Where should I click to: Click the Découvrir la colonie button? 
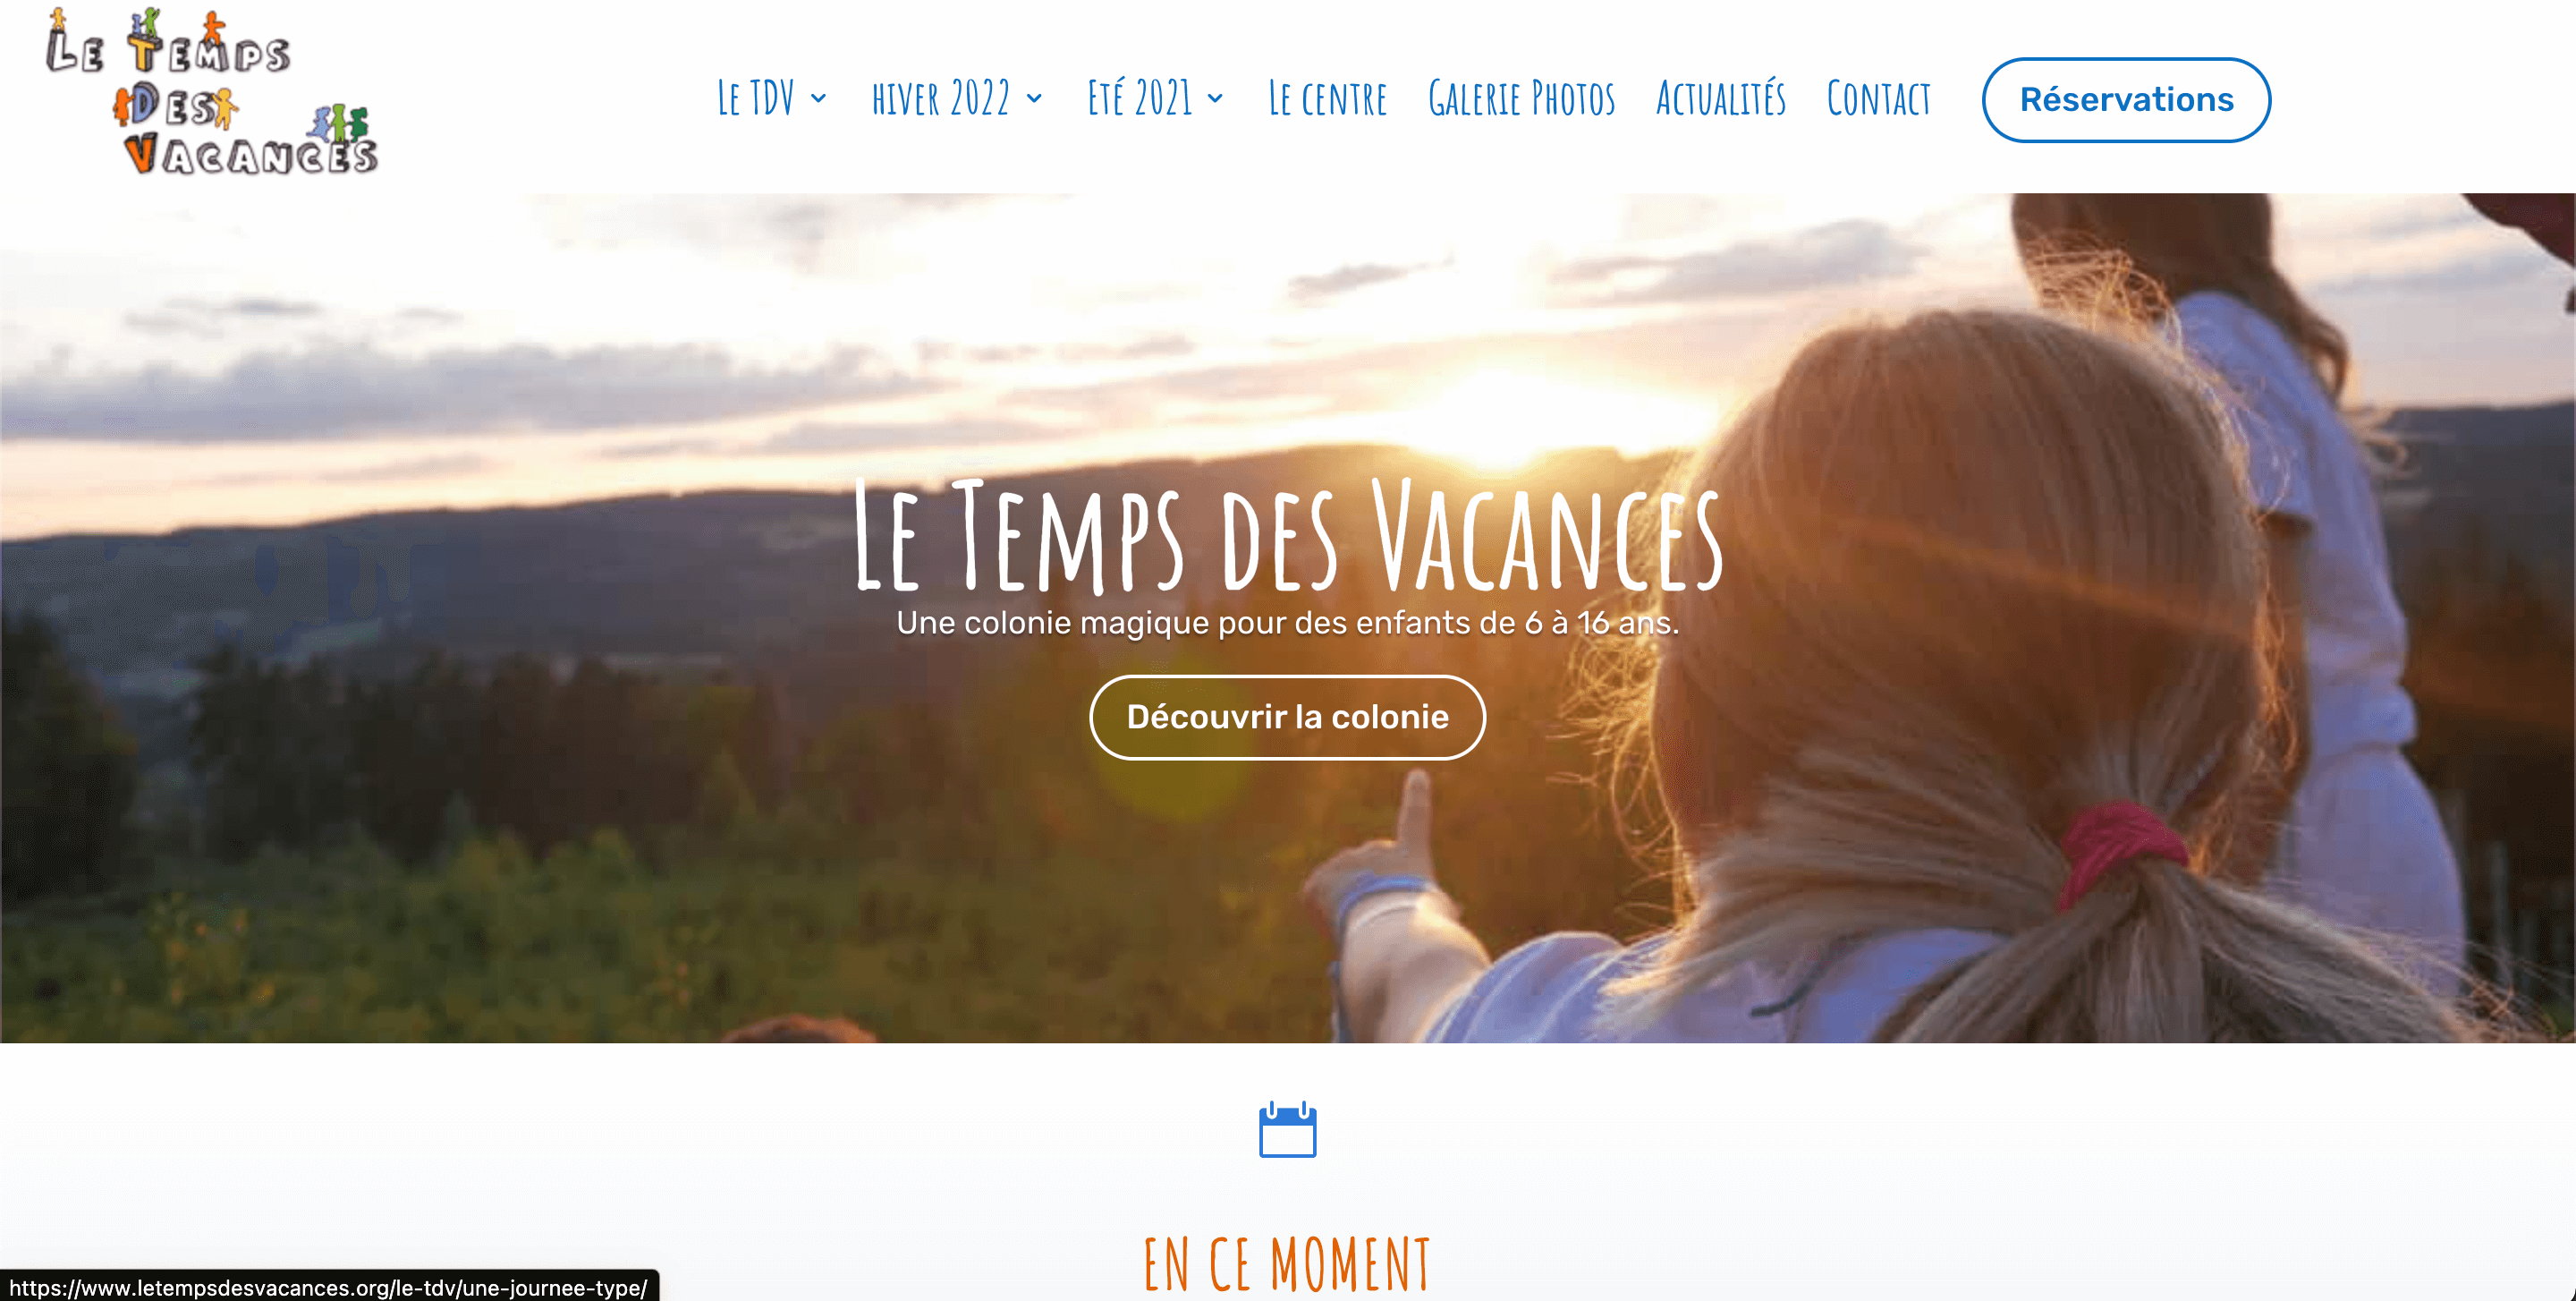[x=1287, y=717]
